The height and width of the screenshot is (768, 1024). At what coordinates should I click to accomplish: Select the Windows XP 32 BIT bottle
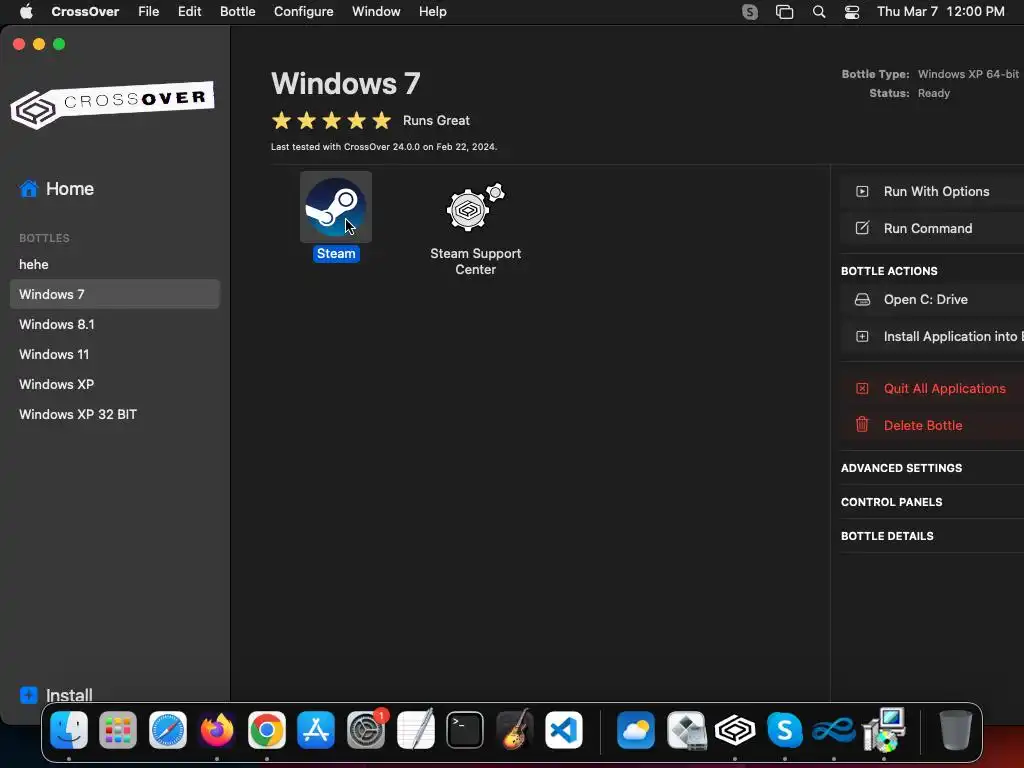point(115,415)
